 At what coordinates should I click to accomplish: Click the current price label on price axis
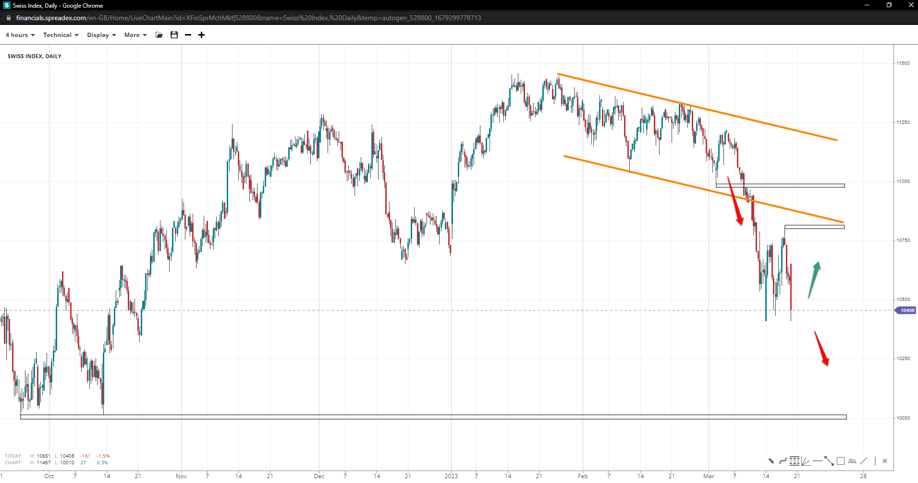click(905, 310)
